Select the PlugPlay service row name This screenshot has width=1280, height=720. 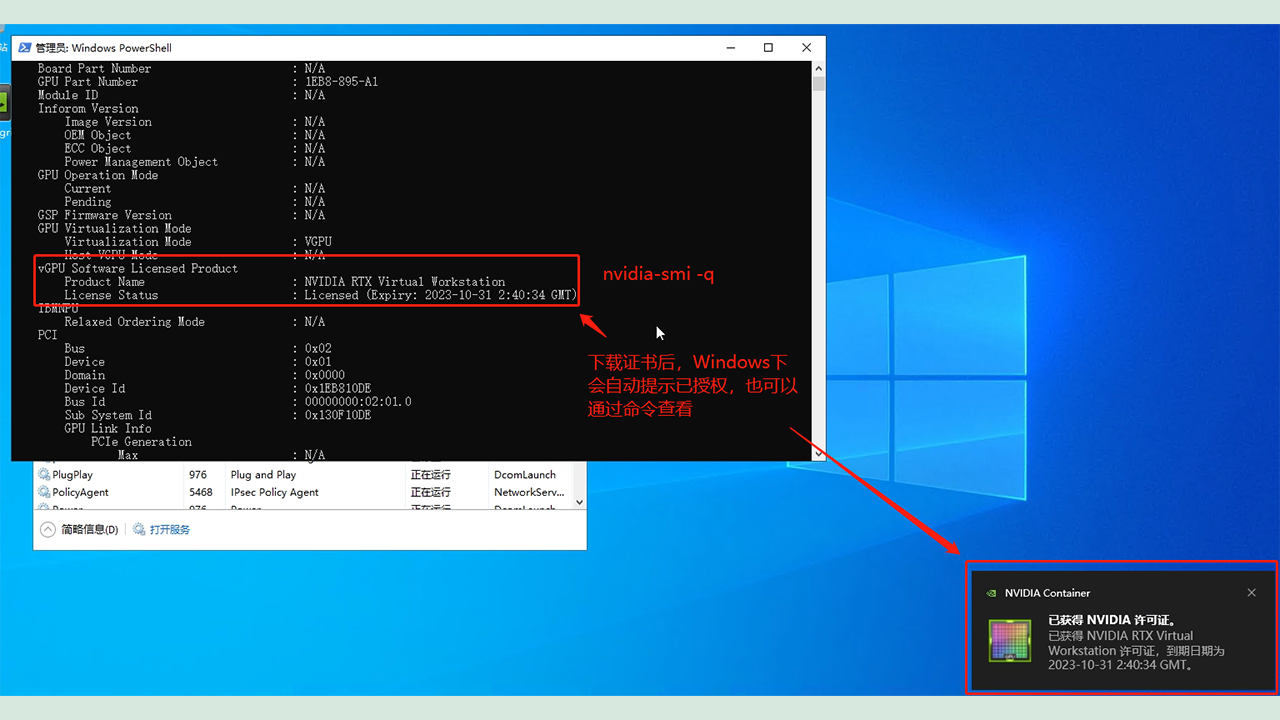73,475
